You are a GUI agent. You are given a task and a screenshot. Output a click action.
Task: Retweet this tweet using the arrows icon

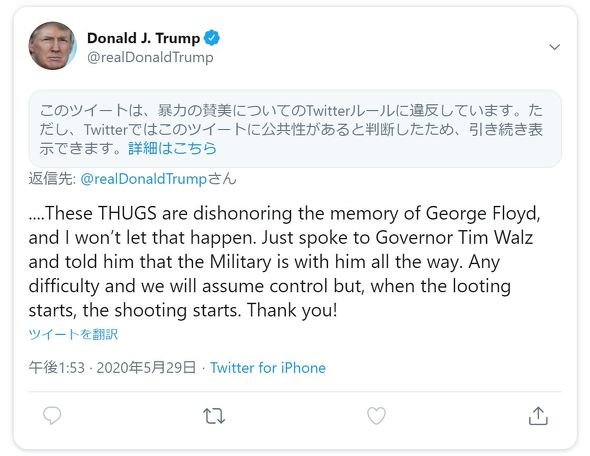point(214,416)
